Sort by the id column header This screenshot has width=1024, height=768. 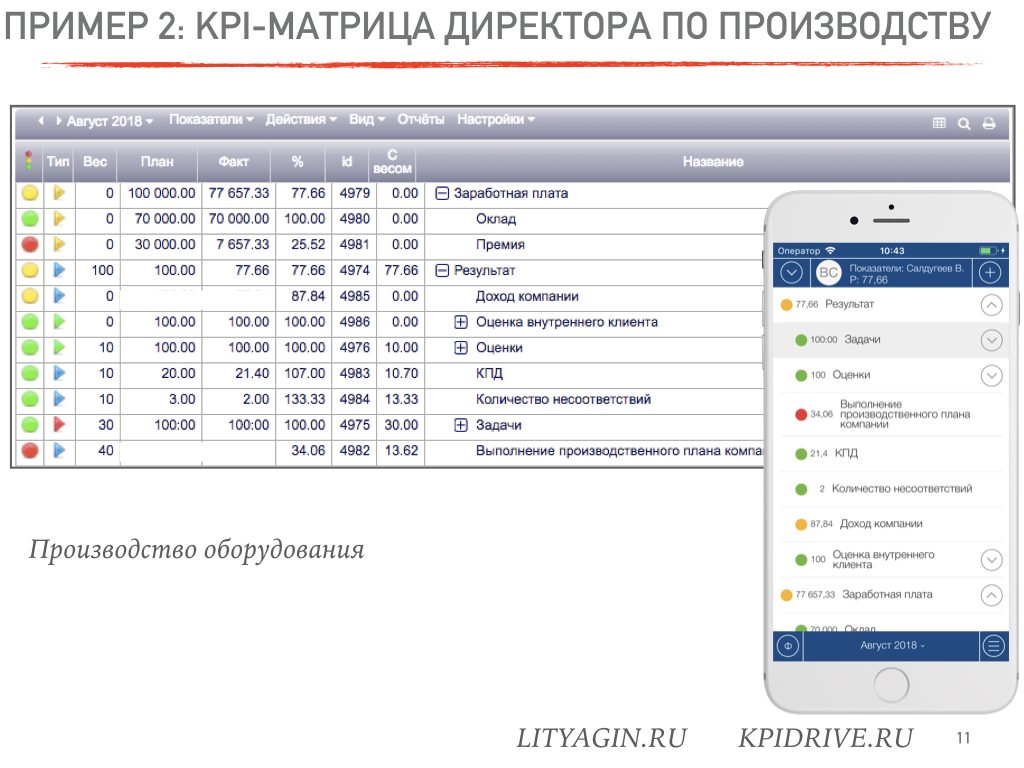point(347,161)
